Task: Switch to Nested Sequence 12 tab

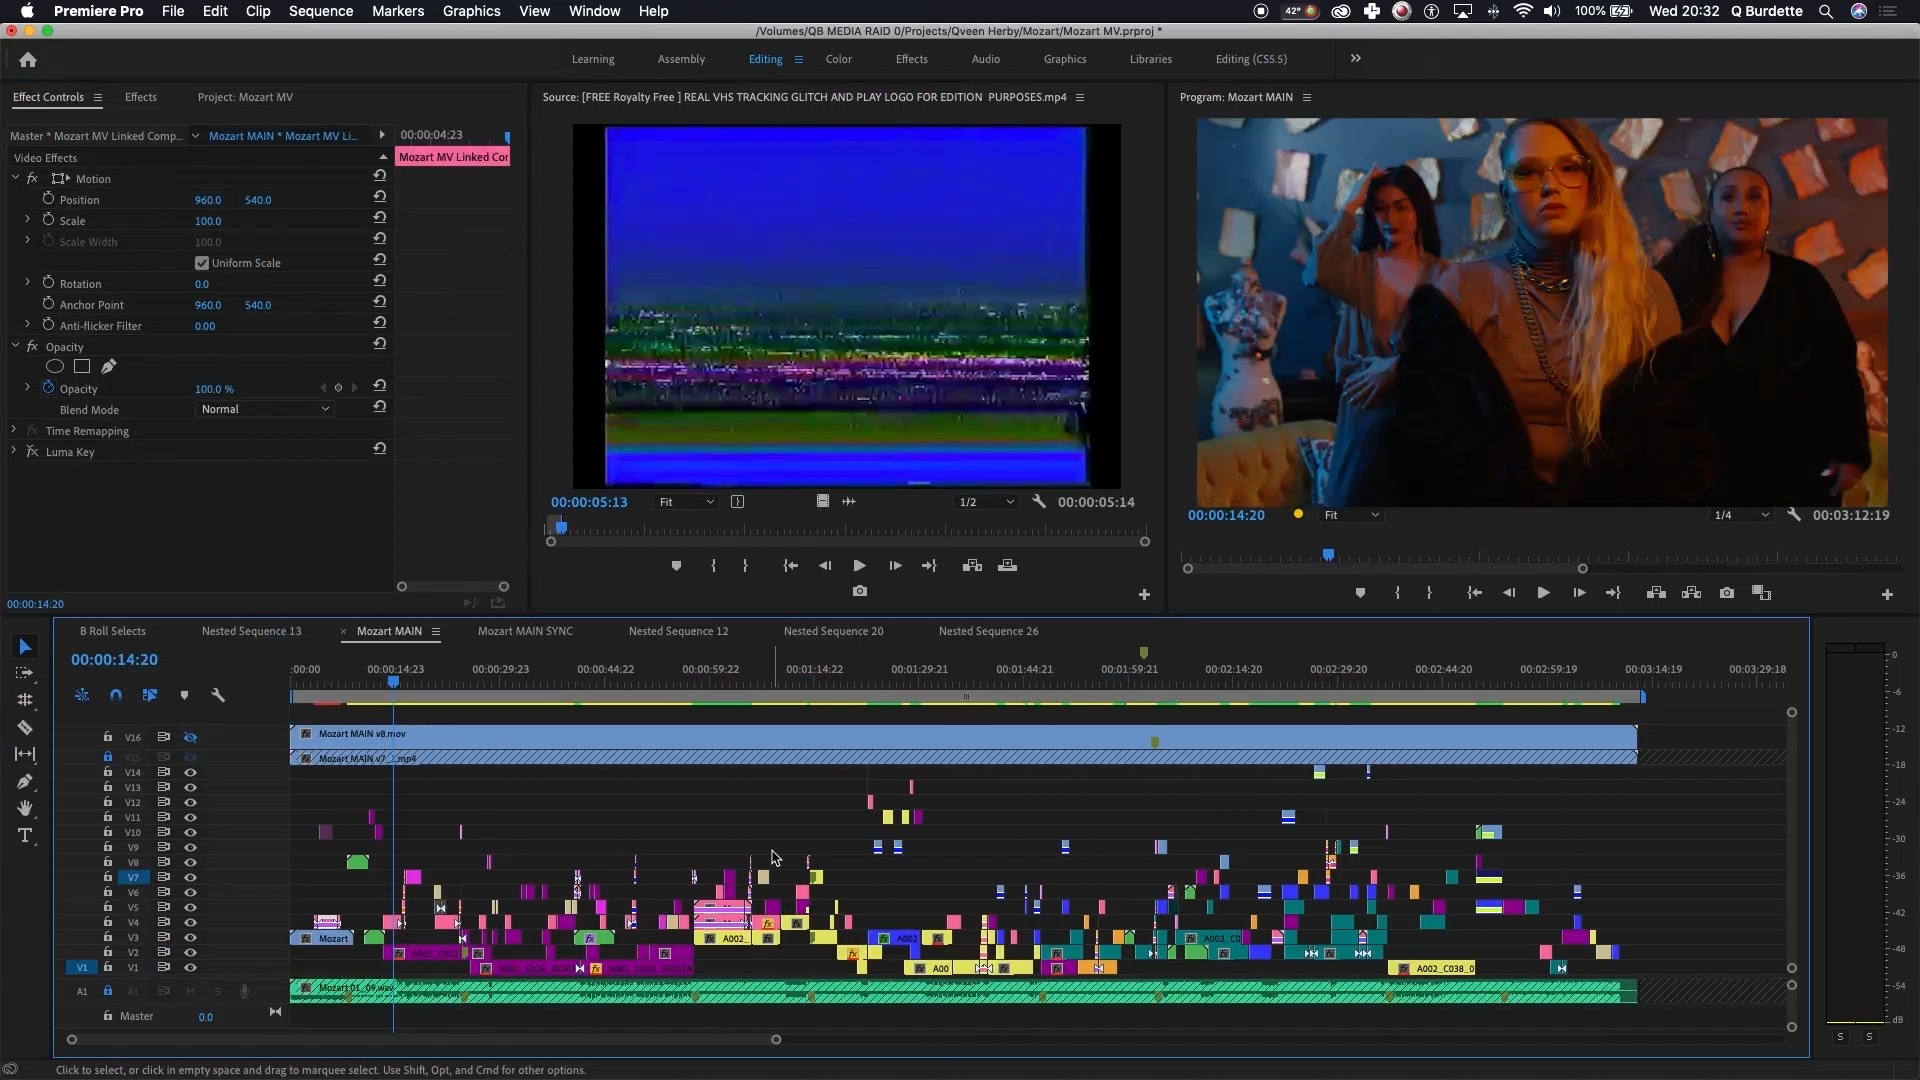Action: (x=678, y=631)
